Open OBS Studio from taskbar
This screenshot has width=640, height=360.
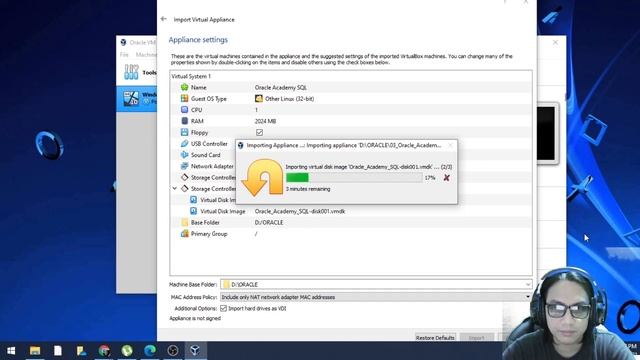pos(173,351)
